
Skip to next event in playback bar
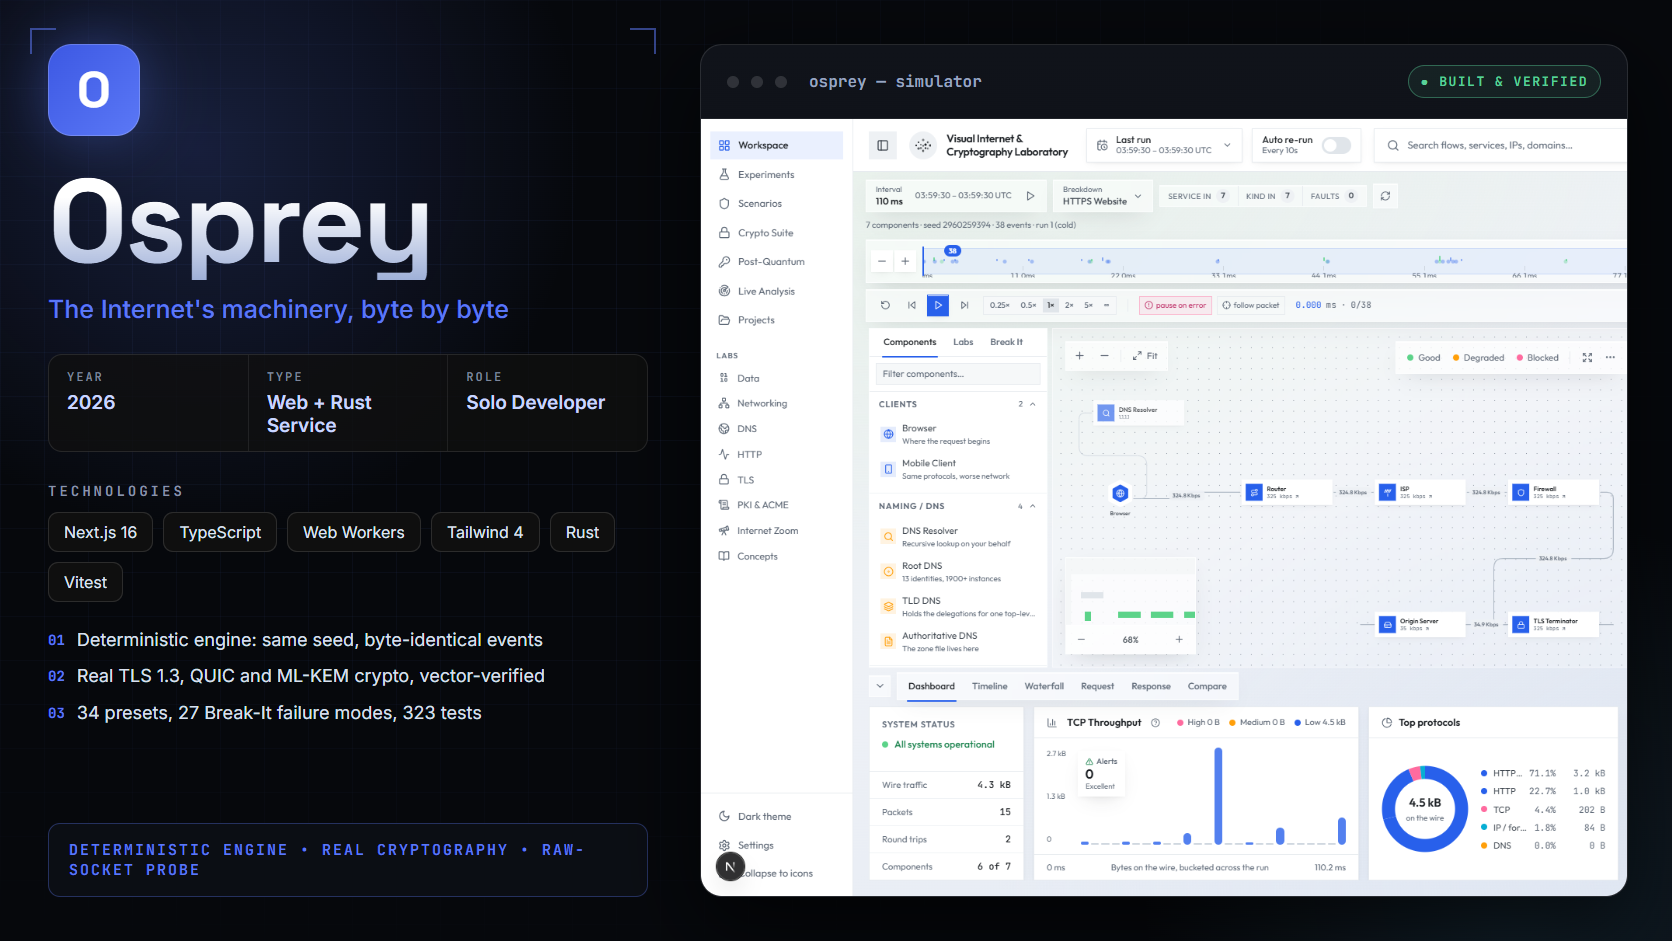(964, 305)
